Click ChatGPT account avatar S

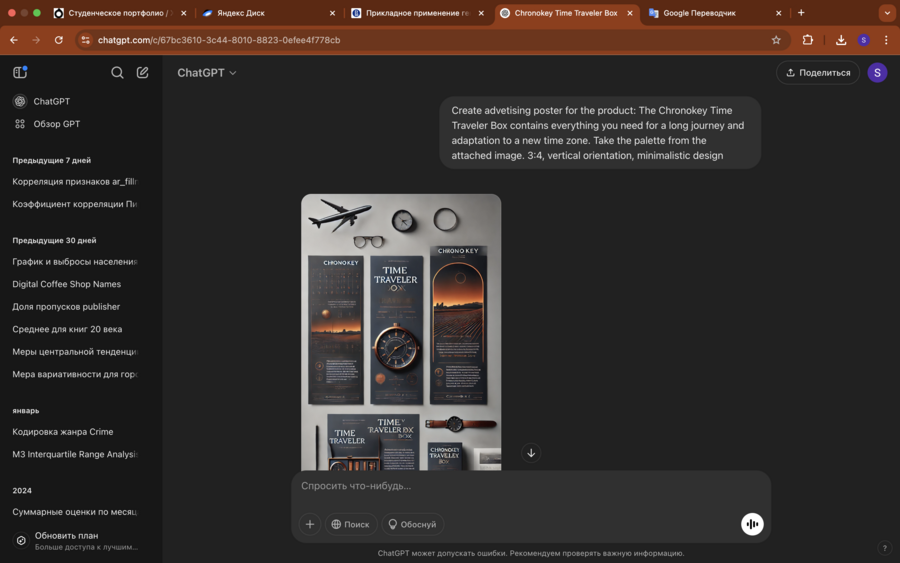pyautogui.click(x=877, y=73)
